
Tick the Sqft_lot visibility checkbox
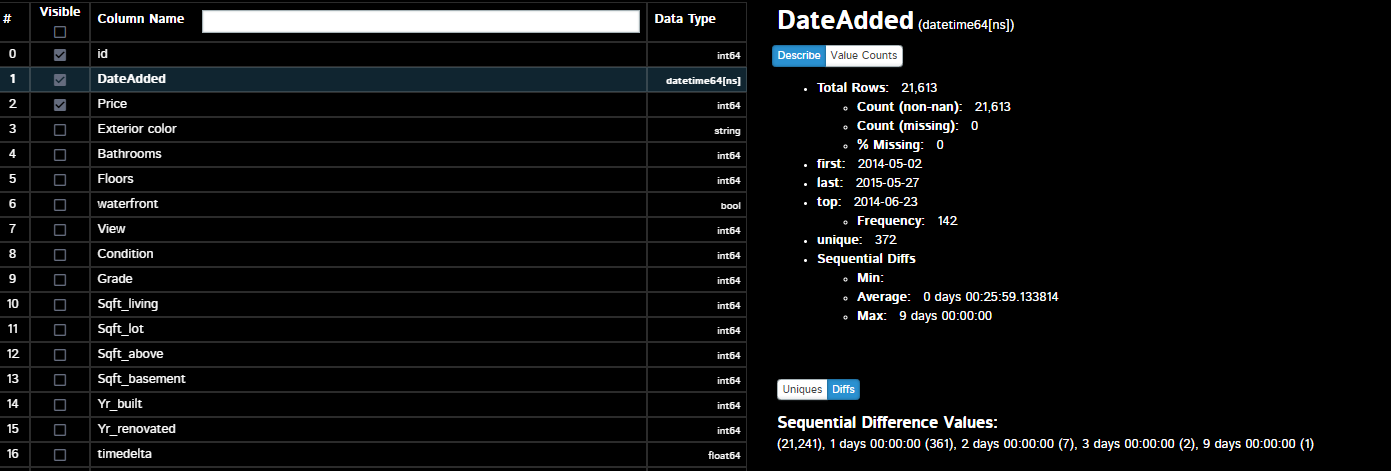[x=60, y=330]
